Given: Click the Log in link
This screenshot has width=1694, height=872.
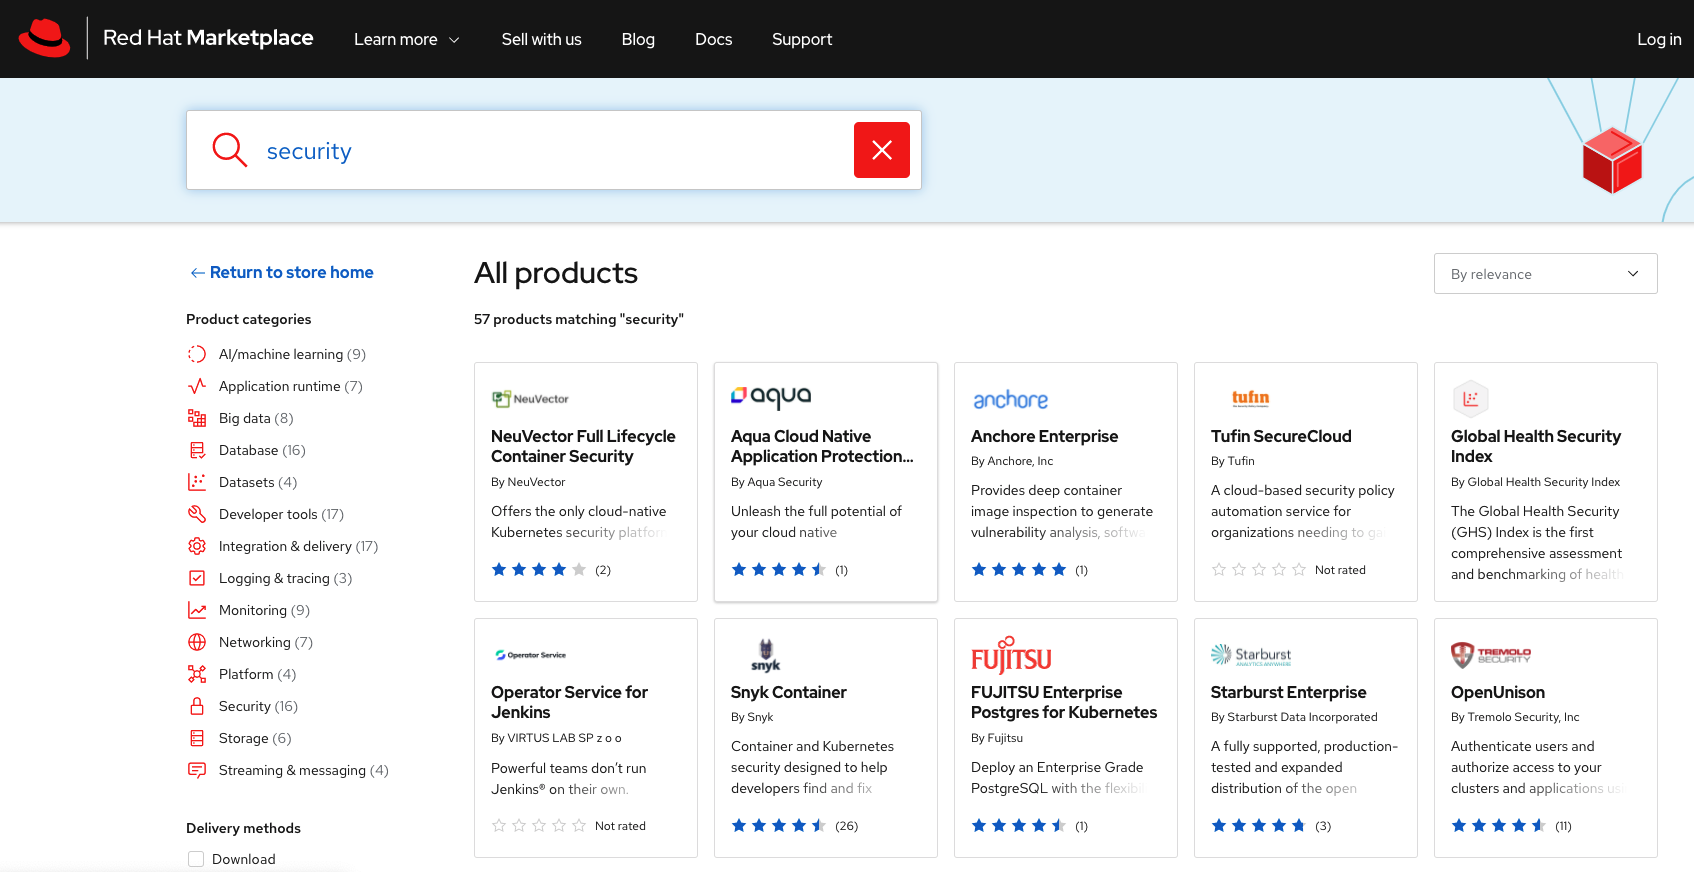Looking at the screenshot, I should point(1658,39).
